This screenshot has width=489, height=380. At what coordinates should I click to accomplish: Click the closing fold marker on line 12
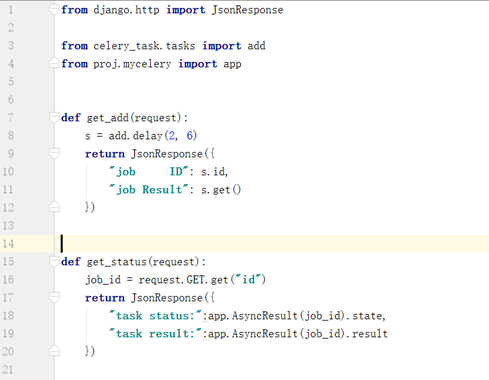pos(54,207)
